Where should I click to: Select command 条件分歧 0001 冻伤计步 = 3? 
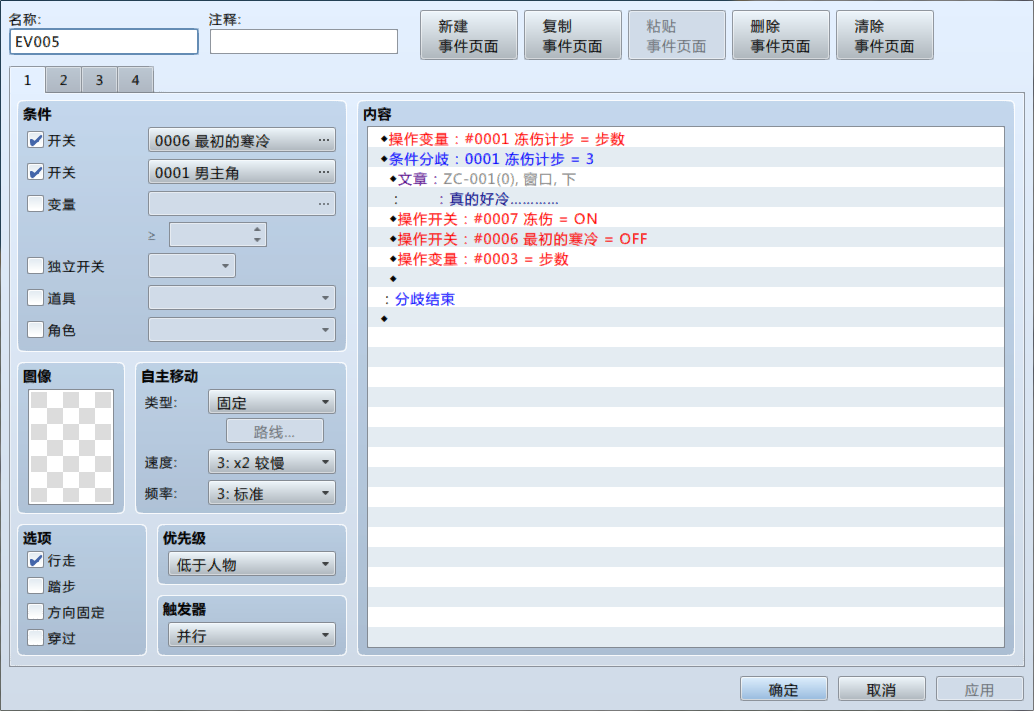(x=686, y=158)
